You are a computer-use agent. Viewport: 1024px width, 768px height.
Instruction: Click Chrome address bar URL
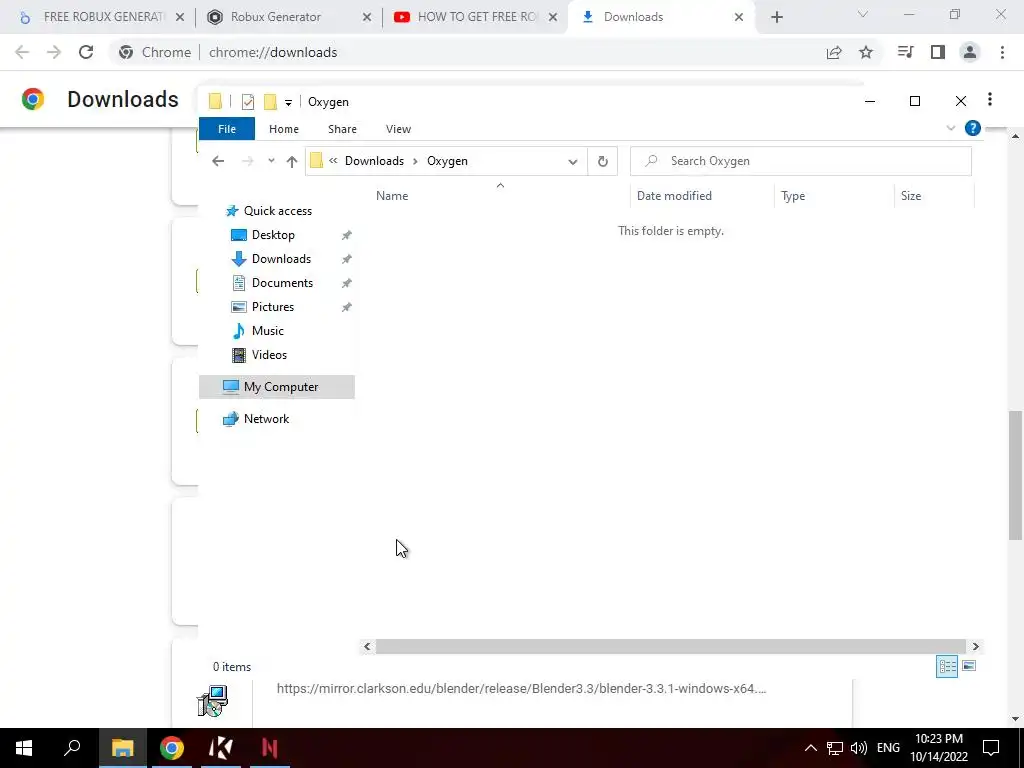click(273, 52)
